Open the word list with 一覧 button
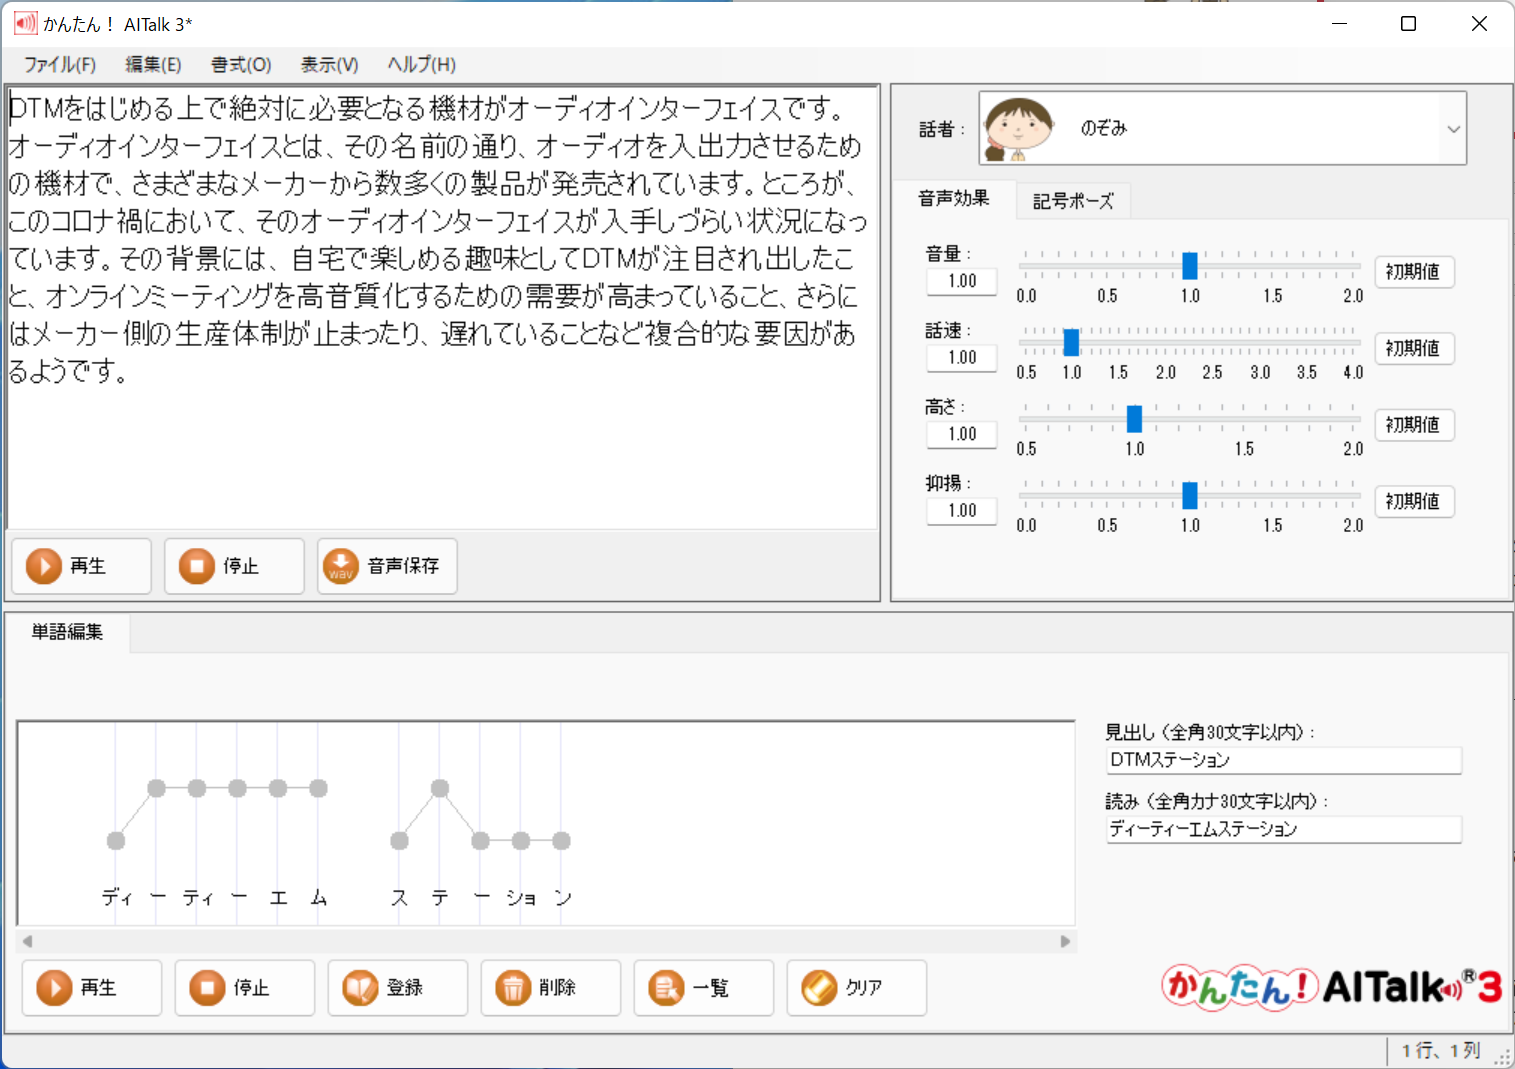Viewport: 1515px width, 1069px height. [x=704, y=988]
